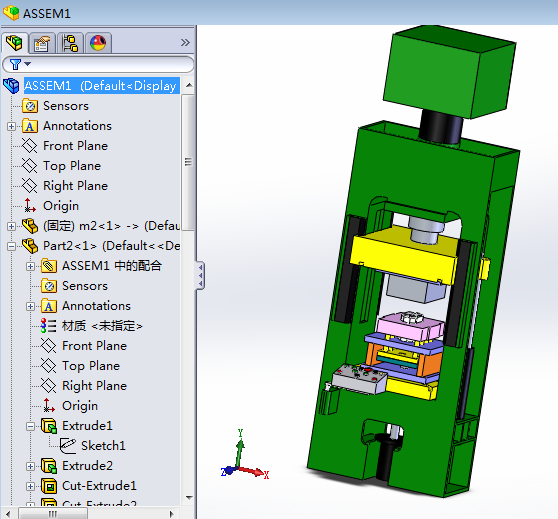Click the 材质 material icon
The image size is (558, 519).
pyautogui.click(x=48, y=326)
